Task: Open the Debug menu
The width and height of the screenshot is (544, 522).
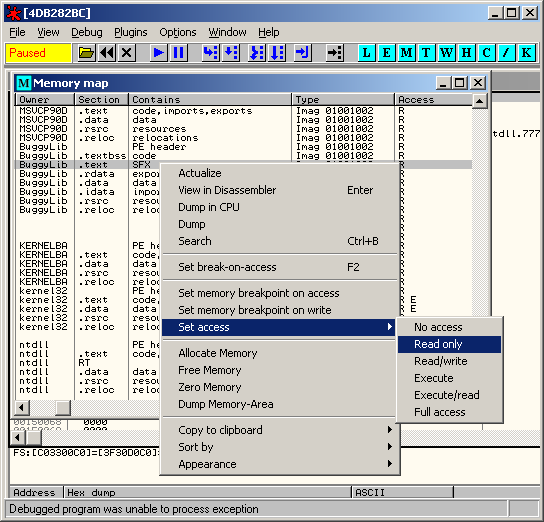Action: pos(87,32)
